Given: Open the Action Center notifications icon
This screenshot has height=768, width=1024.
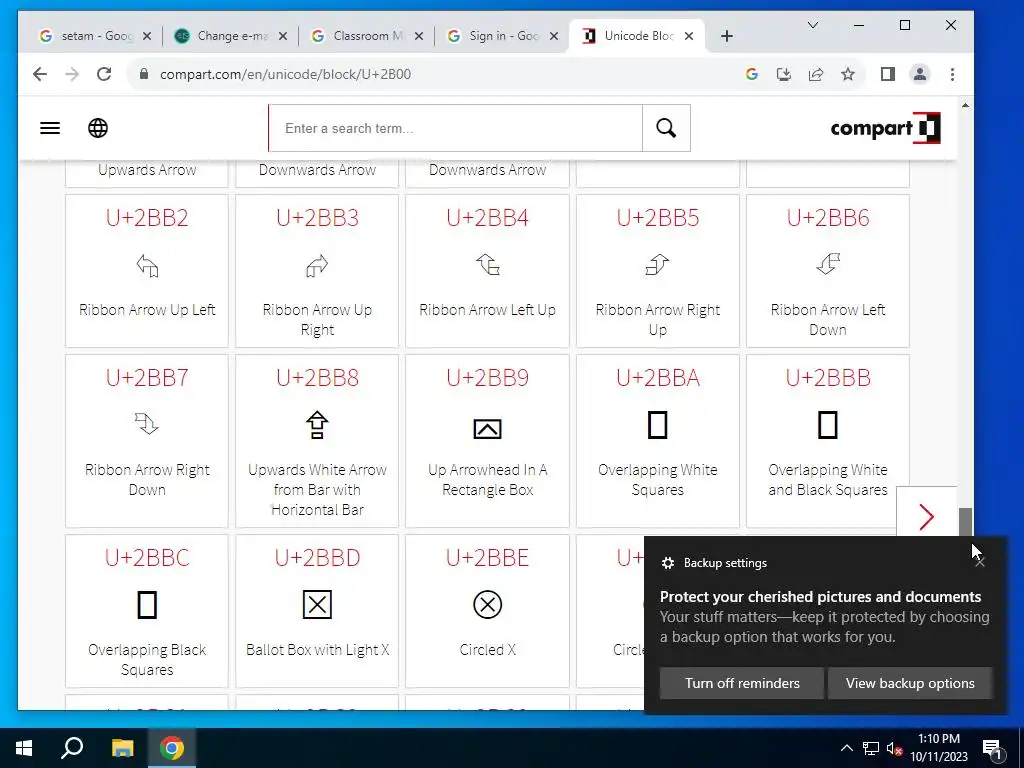Looking at the screenshot, I should pos(991,749).
